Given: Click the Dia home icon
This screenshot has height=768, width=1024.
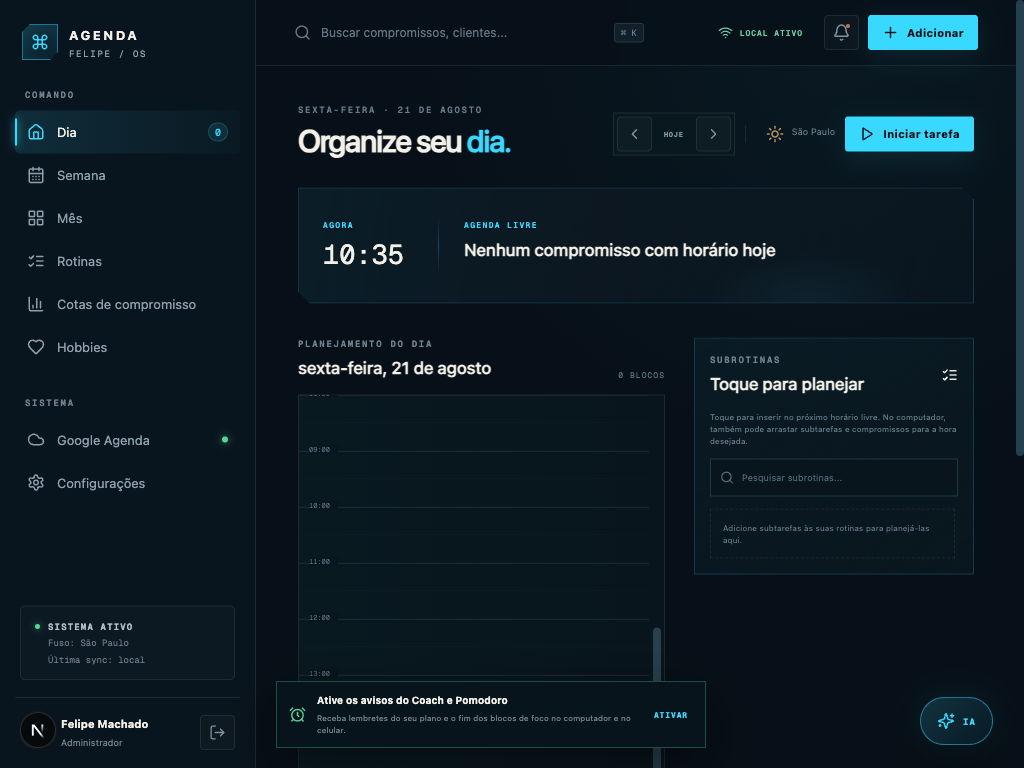Looking at the screenshot, I should click(36, 132).
